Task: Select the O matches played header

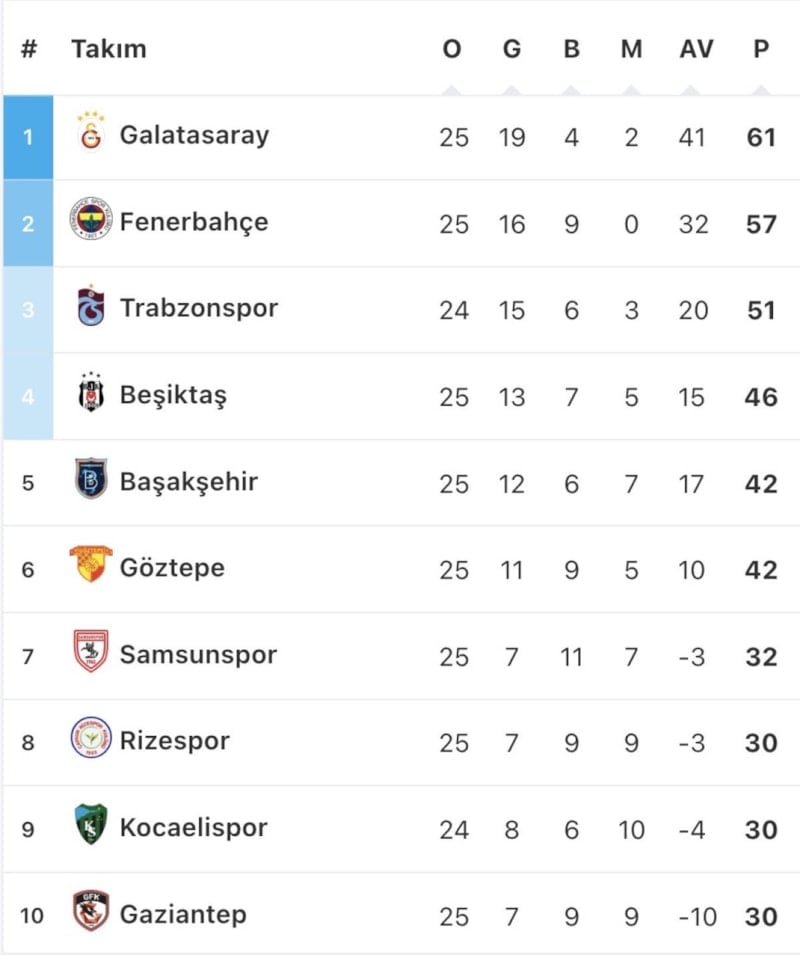Action: (x=452, y=49)
